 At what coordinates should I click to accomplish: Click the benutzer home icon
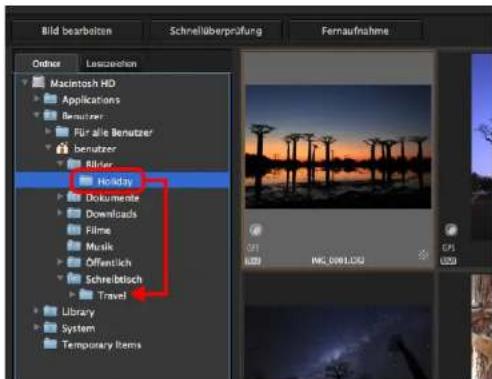tap(62, 148)
